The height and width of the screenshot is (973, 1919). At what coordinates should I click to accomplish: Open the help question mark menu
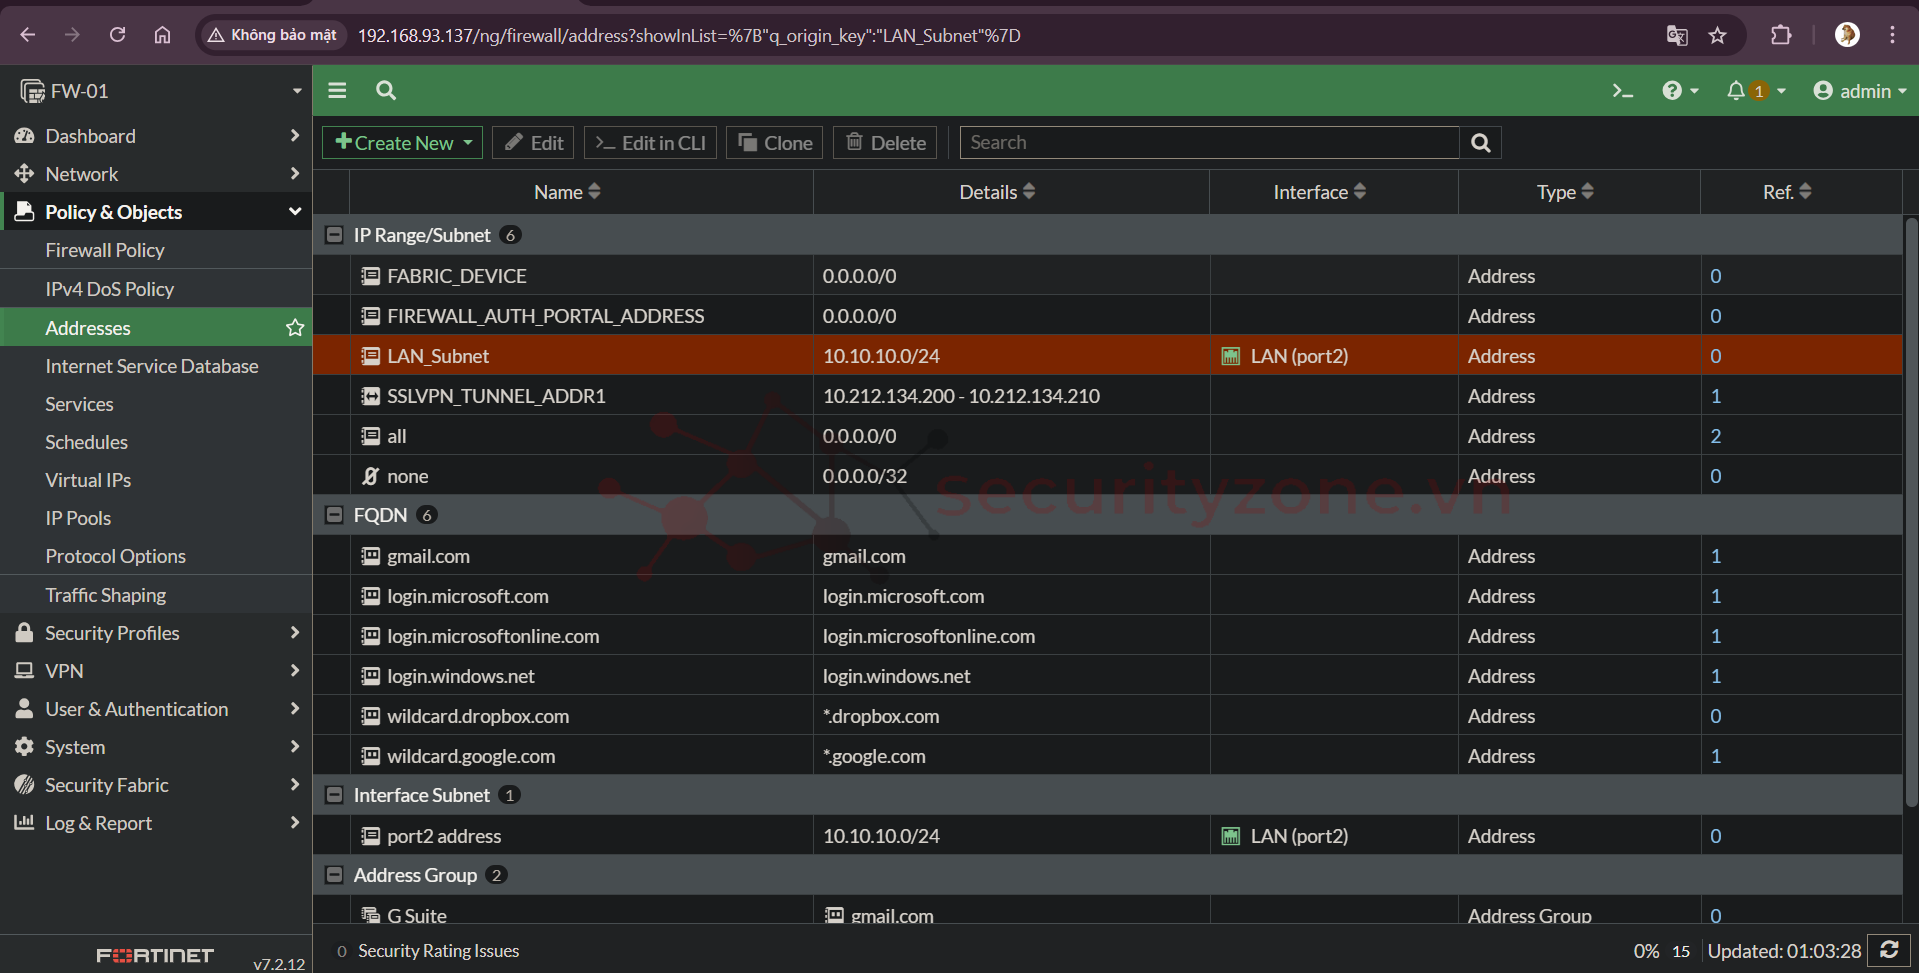coord(1672,91)
